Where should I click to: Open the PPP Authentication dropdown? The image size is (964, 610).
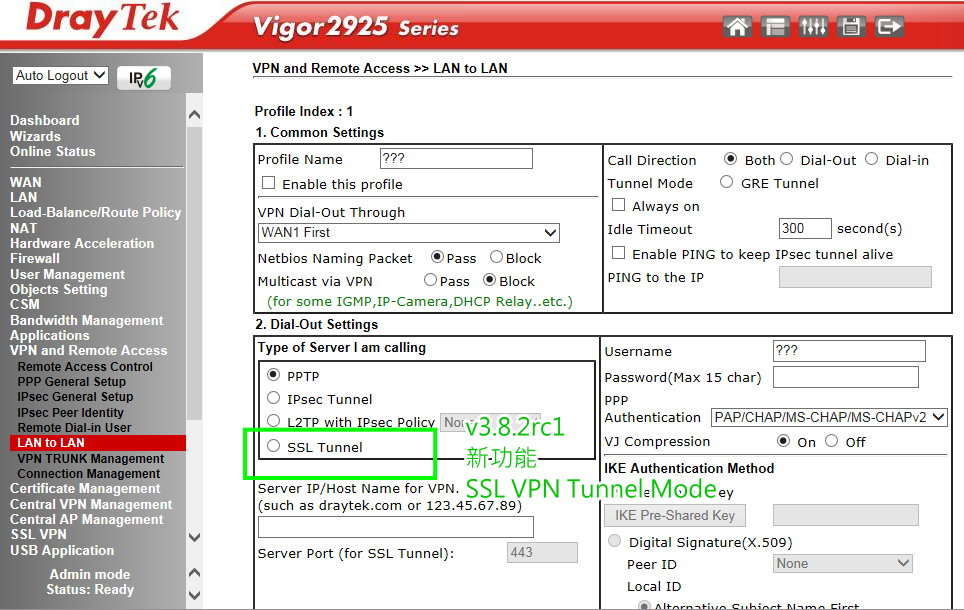(x=829, y=417)
